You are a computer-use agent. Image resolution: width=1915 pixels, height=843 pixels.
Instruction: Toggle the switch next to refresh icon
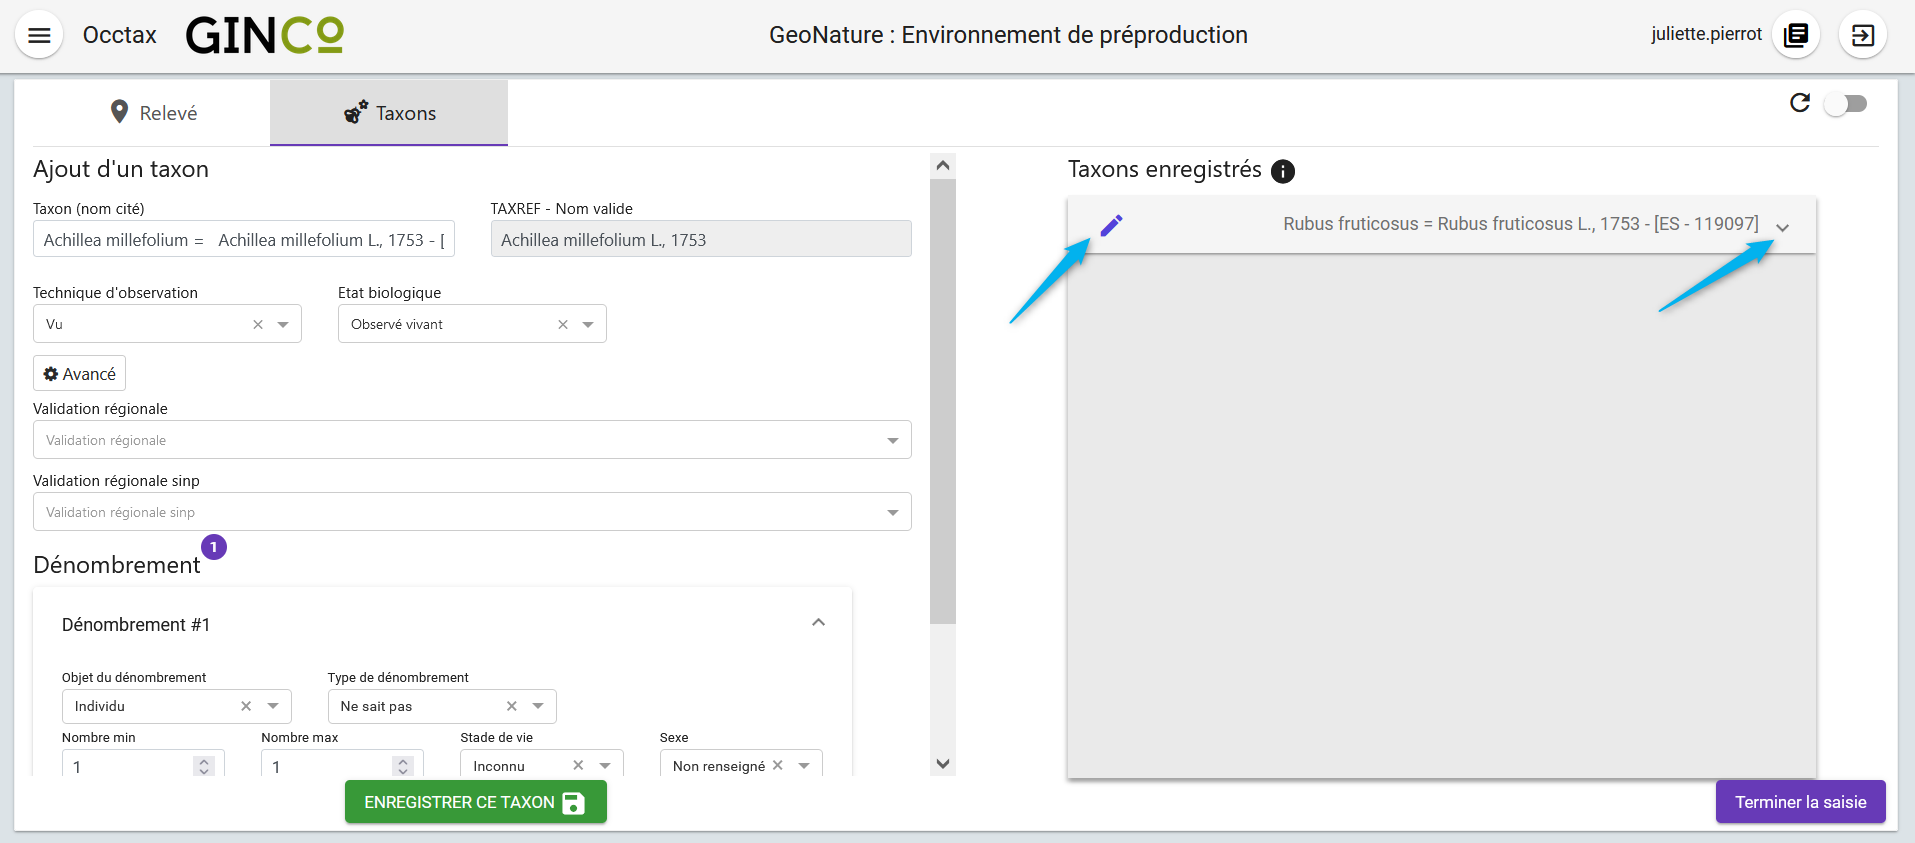tap(1846, 104)
